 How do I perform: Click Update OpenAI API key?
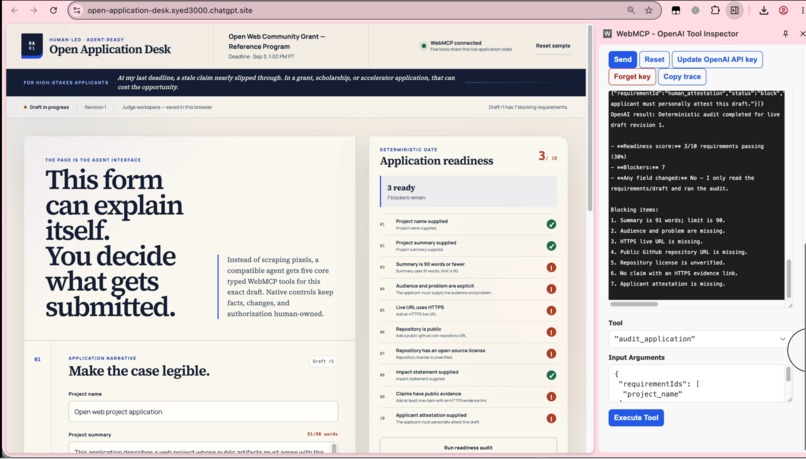(717, 59)
